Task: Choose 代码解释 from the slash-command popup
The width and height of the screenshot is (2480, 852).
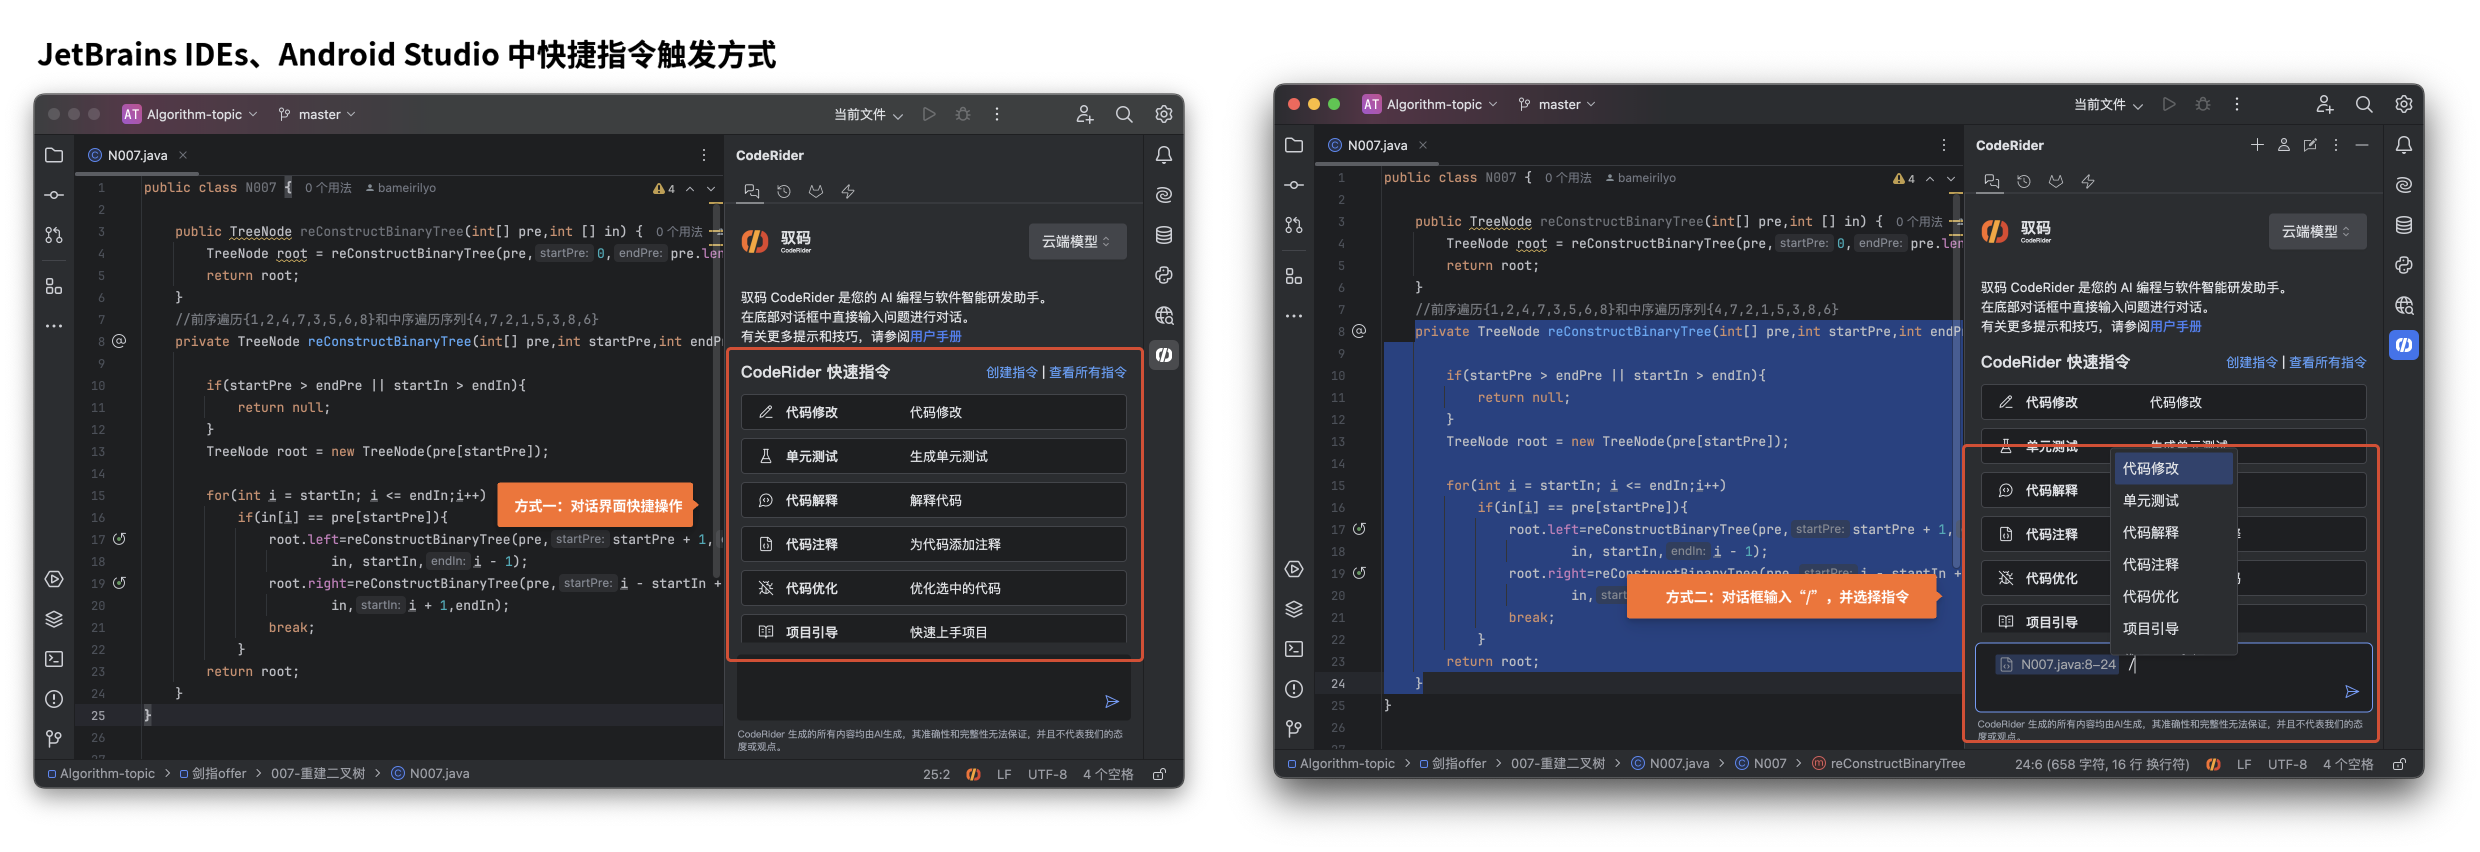Action: tap(2173, 532)
